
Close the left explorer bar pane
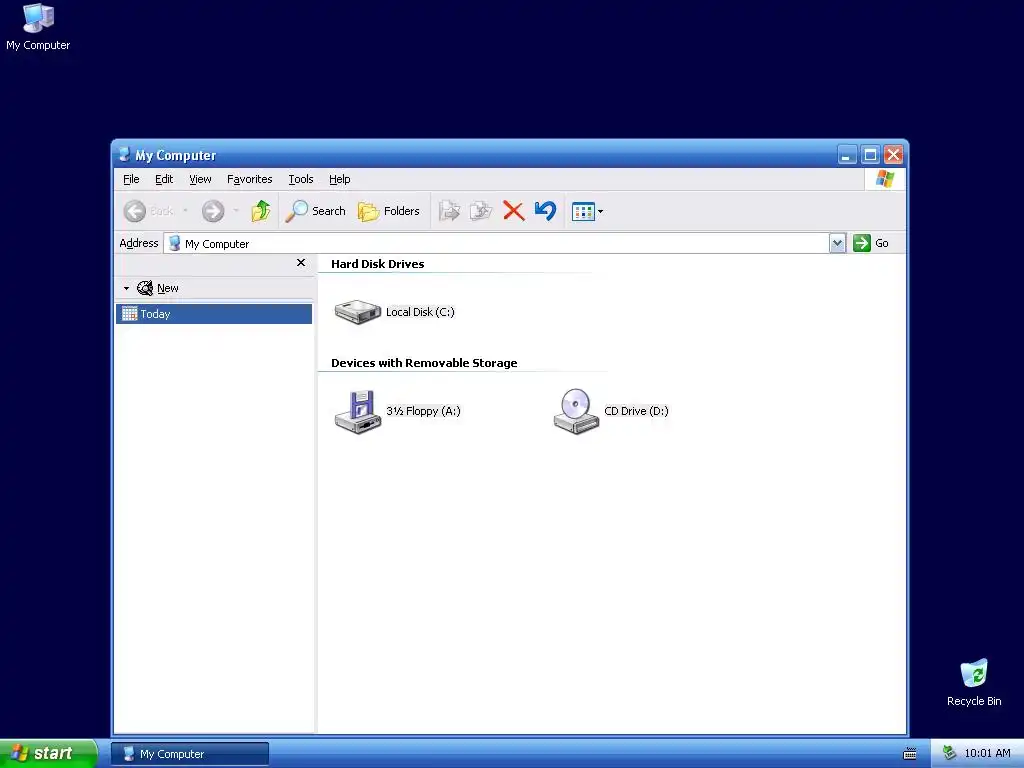point(301,263)
